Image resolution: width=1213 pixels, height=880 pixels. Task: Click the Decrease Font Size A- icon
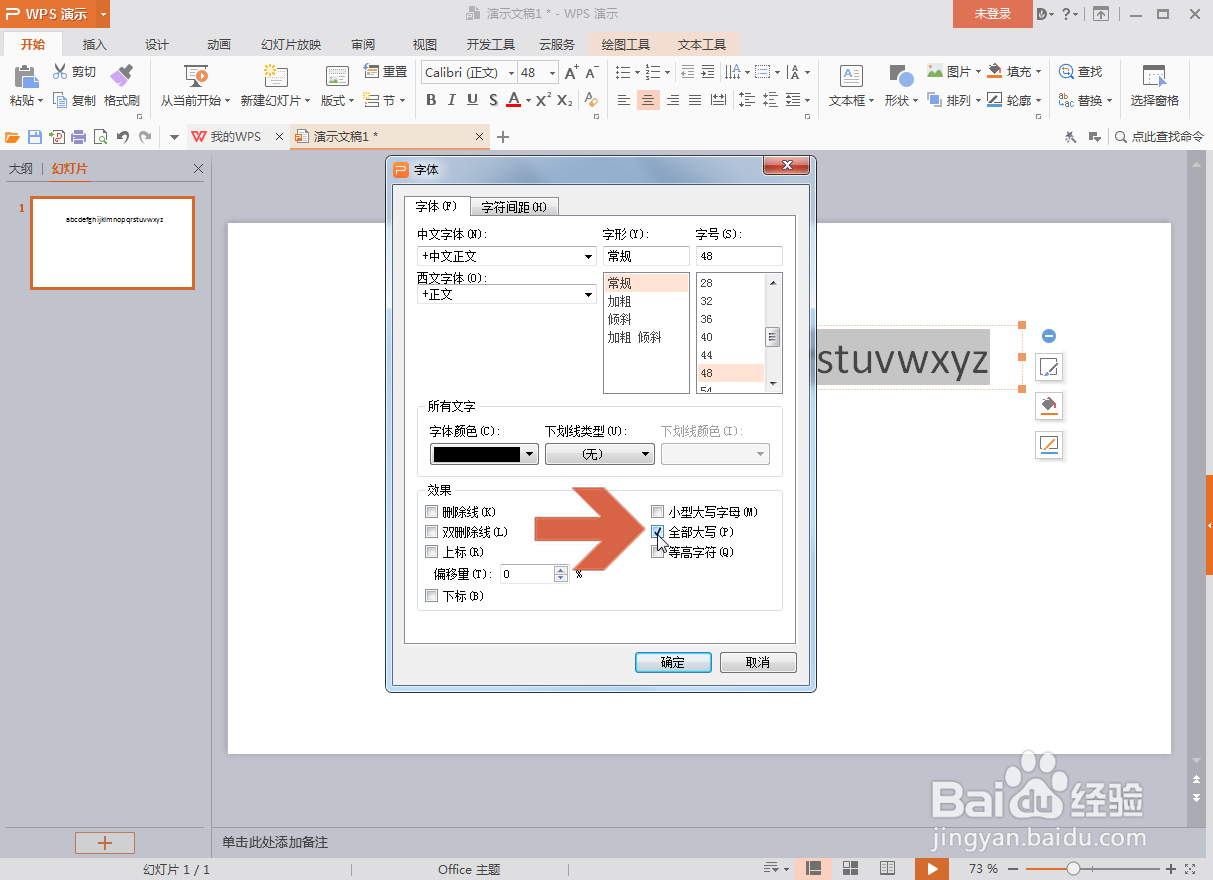pyautogui.click(x=591, y=72)
